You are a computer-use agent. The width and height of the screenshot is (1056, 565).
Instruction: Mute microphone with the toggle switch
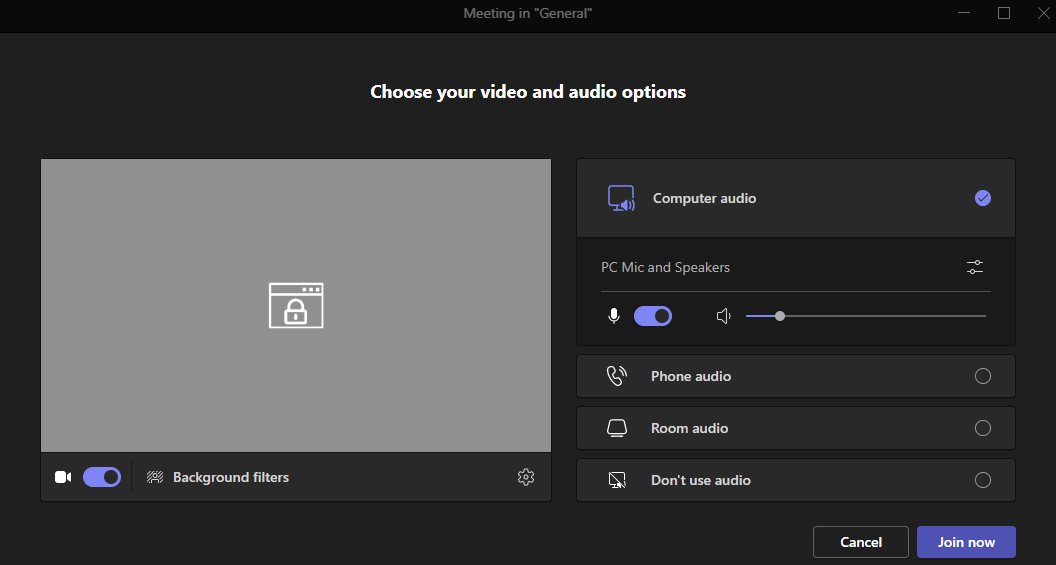[x=653, y=316]
